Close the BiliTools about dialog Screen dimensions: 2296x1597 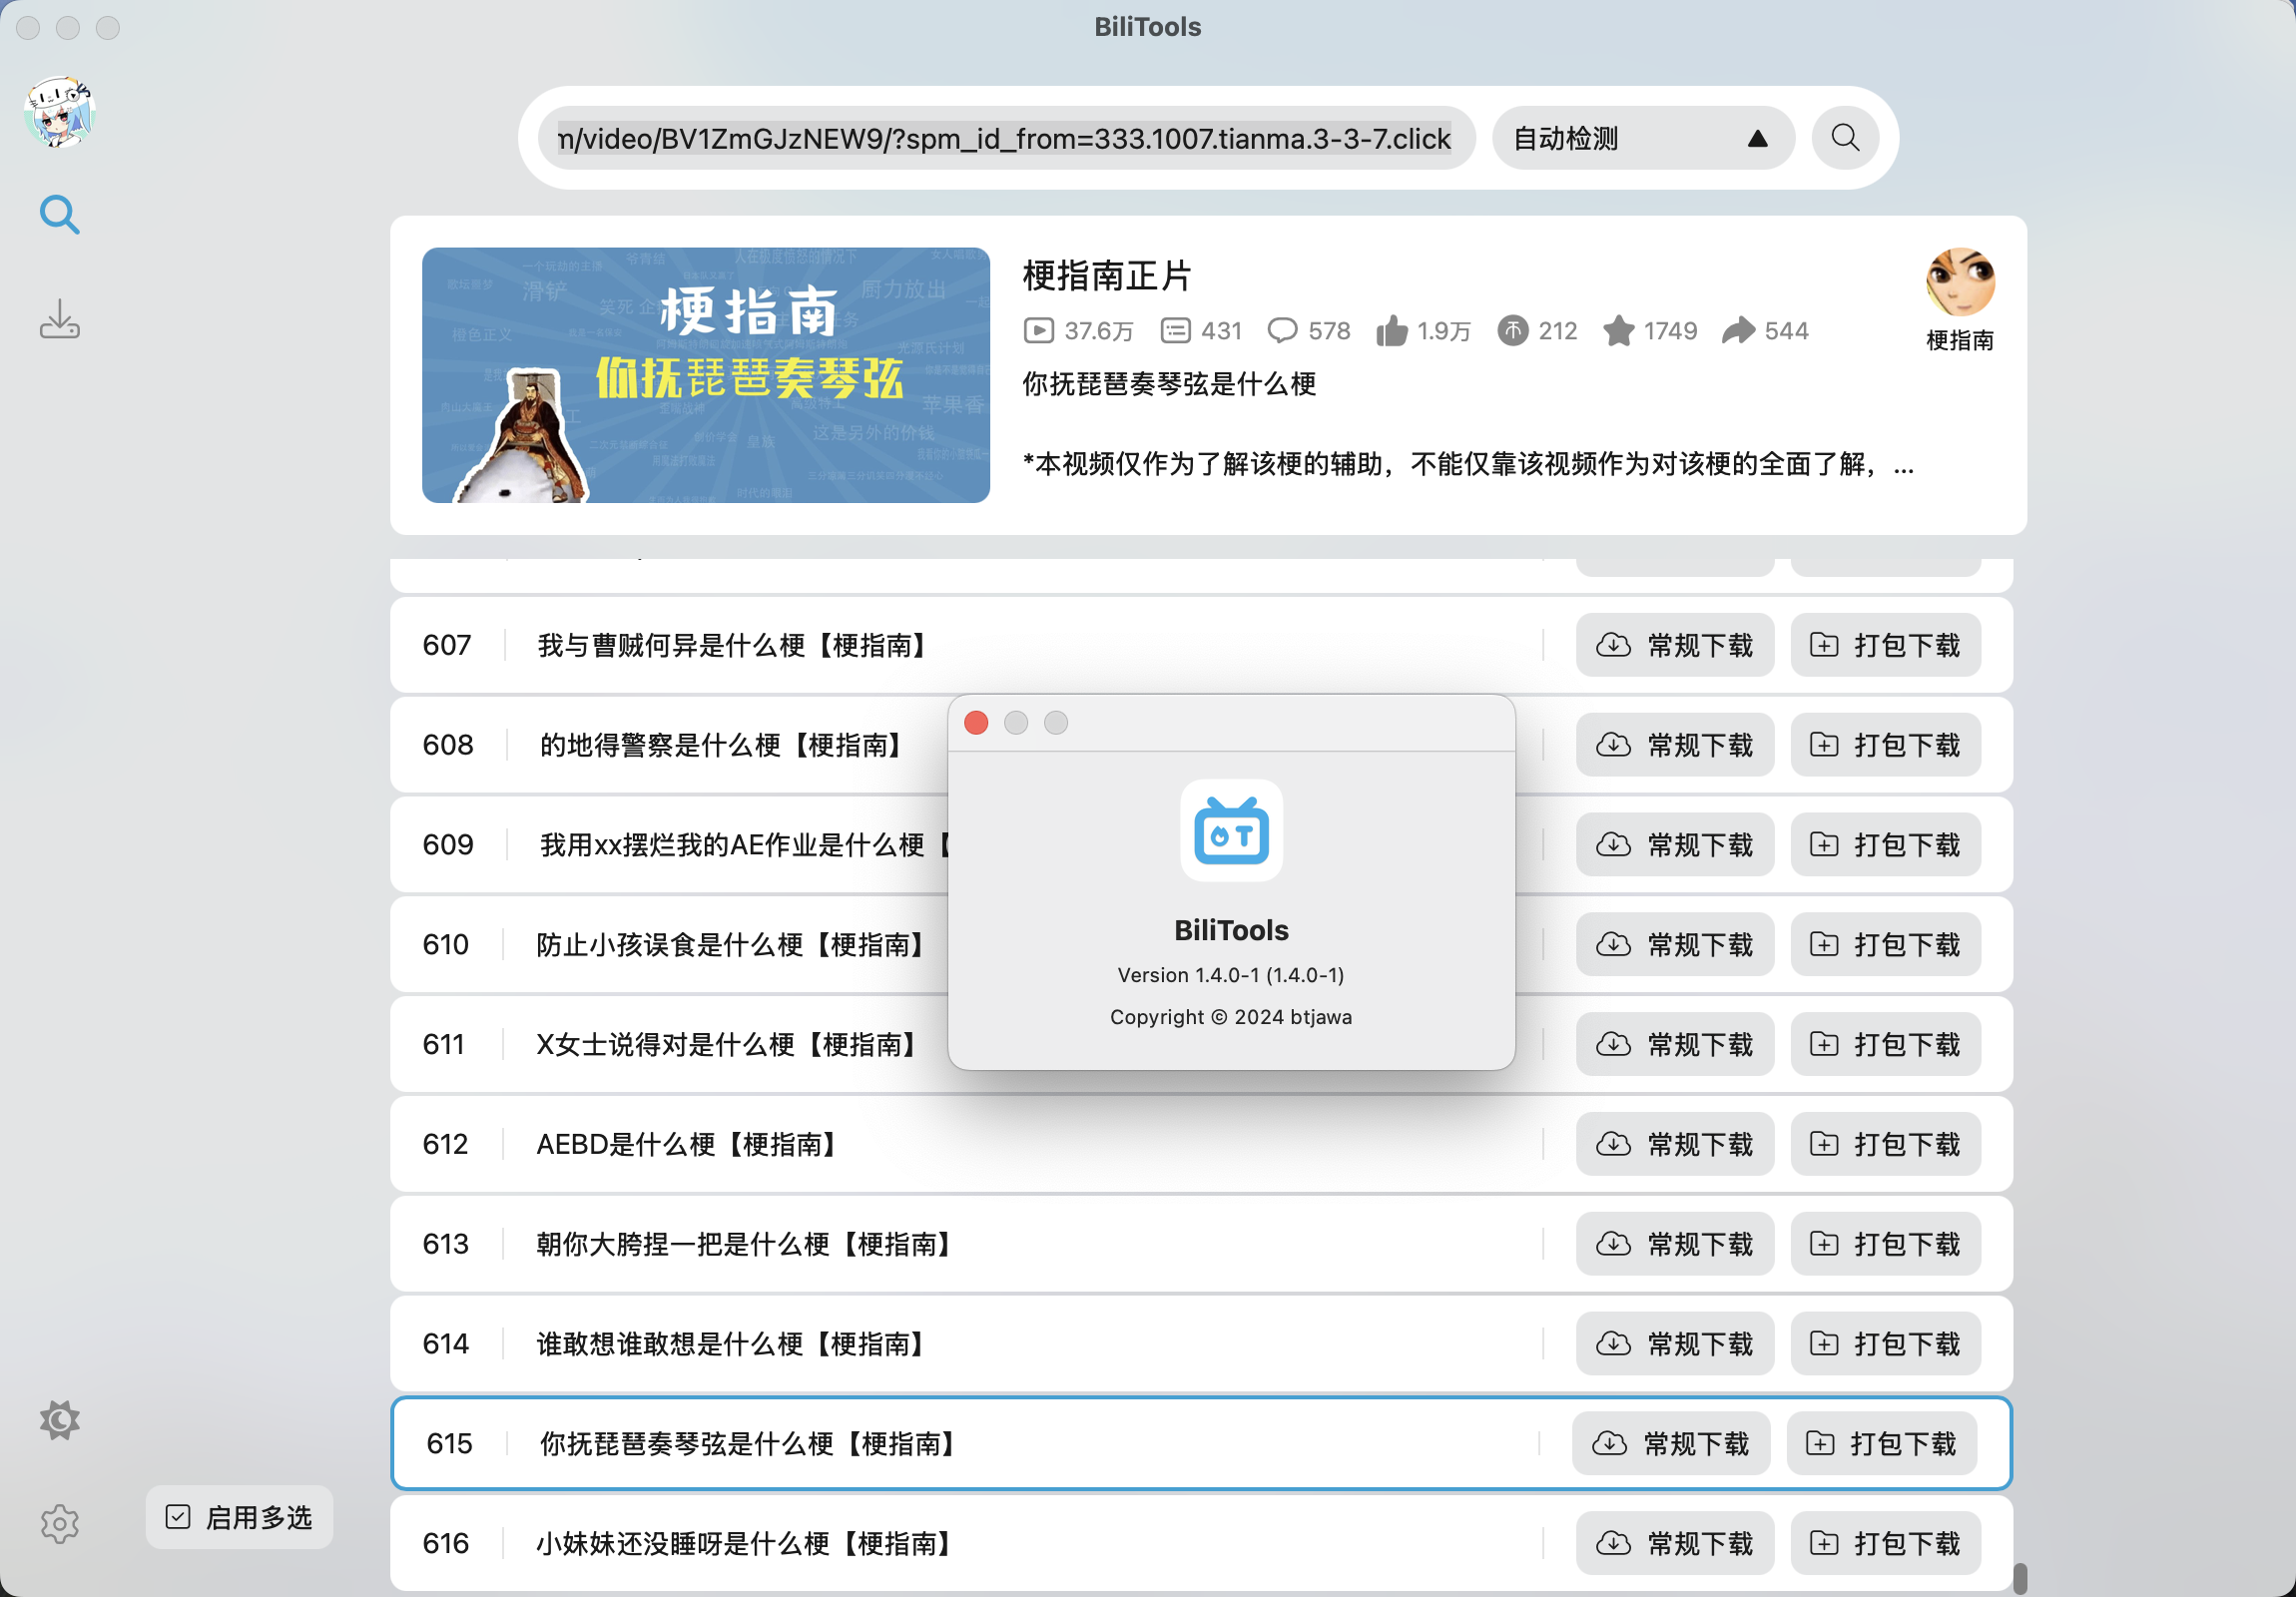976,722
